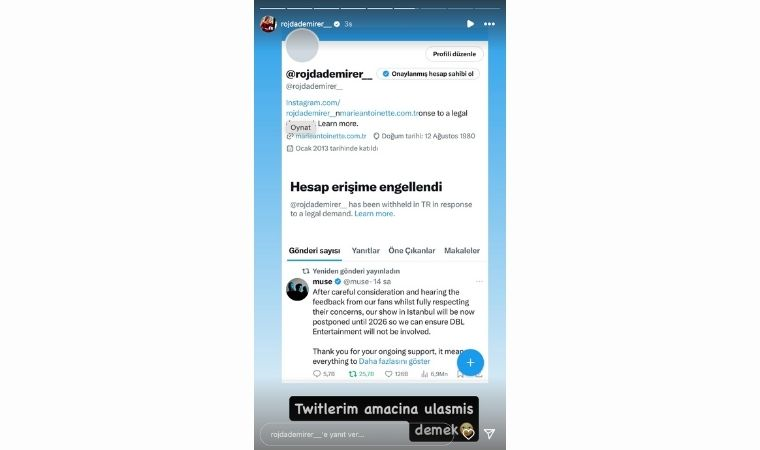Switch to the Yanıtlar tab
760x450 pixels.
point(365,251)
